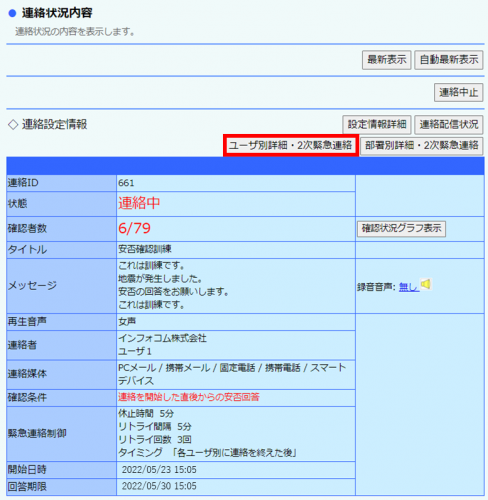The width and height of the screenshot is (488, 500).
Task: Open 連絡配信状況 delivery status
Action: click(449, 125)
